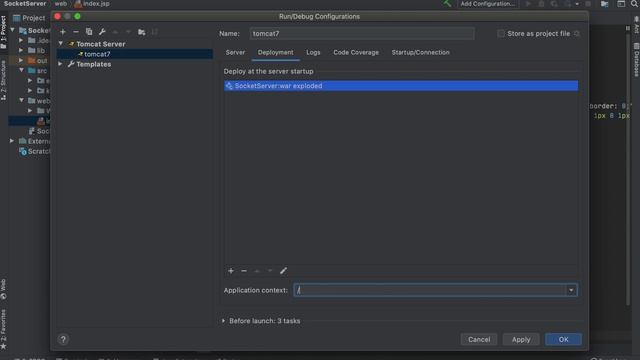Remove deployment artifact minus icon

pyautogui.click(x=244, y=271)
